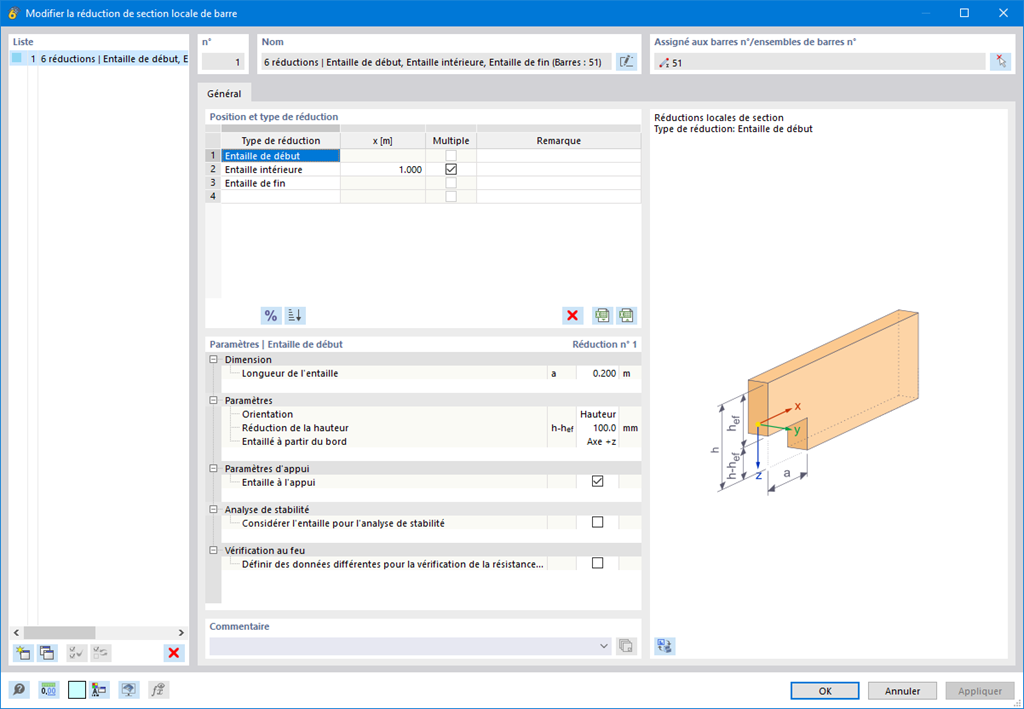Click the select all checkmark icon in list
Viewport: 1024px width, 709px height.
pos(76,653)
